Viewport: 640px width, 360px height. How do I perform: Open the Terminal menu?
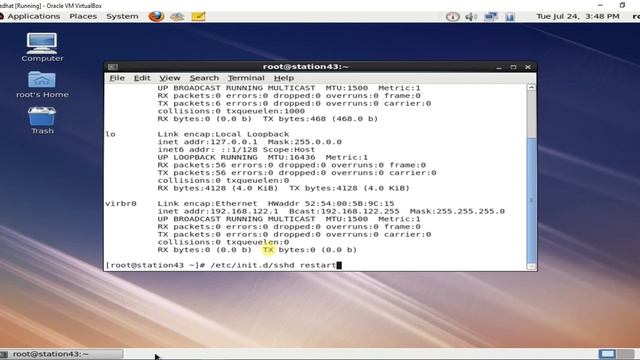(x=246, y=78)
